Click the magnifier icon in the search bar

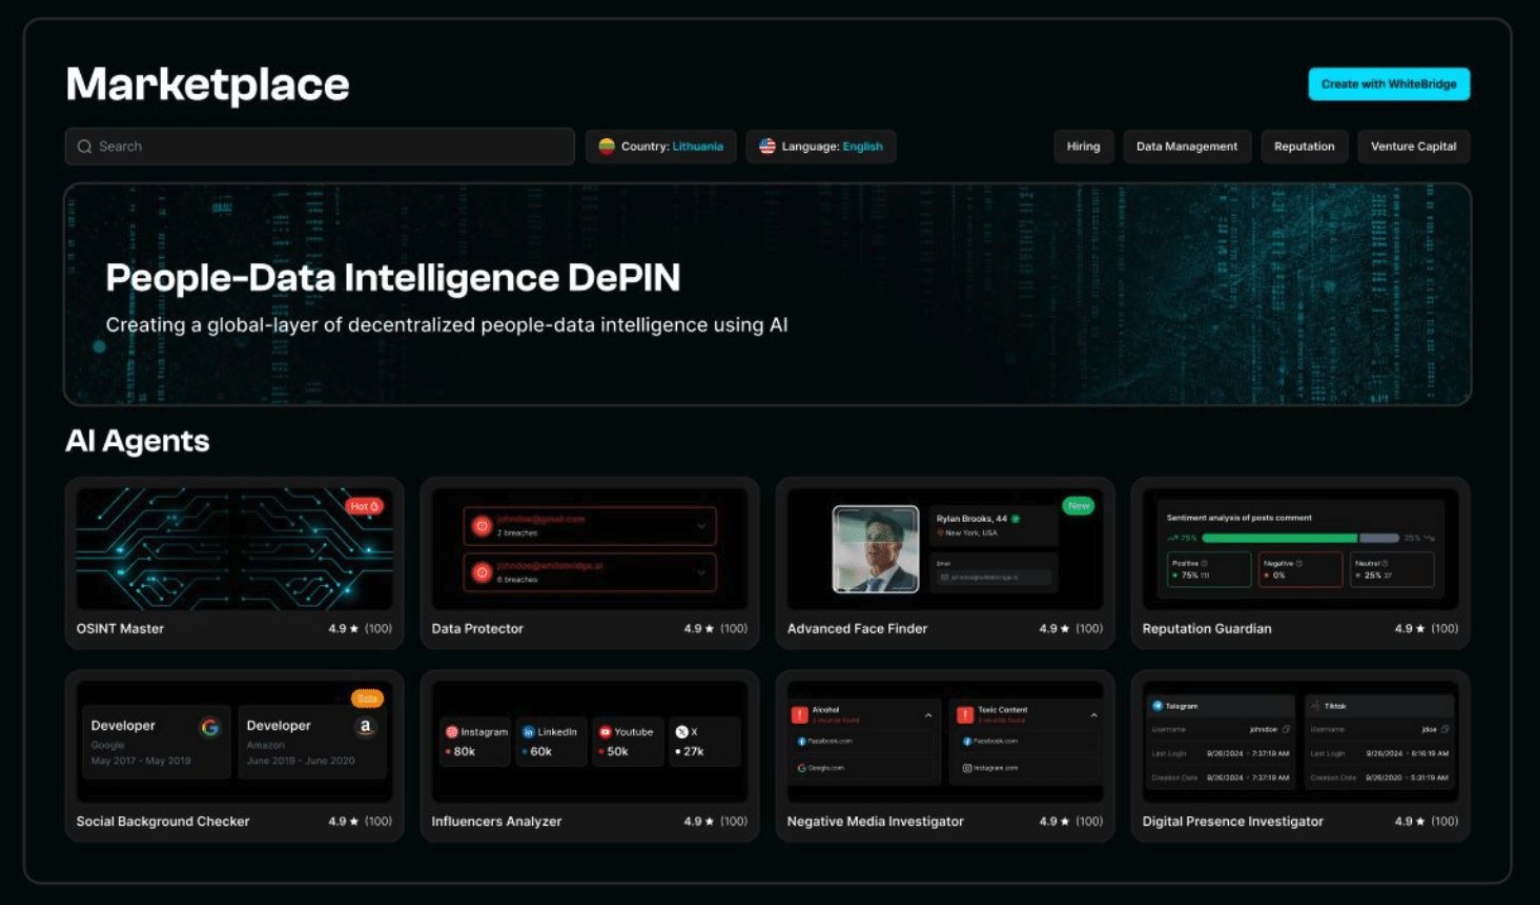point(85,146)
